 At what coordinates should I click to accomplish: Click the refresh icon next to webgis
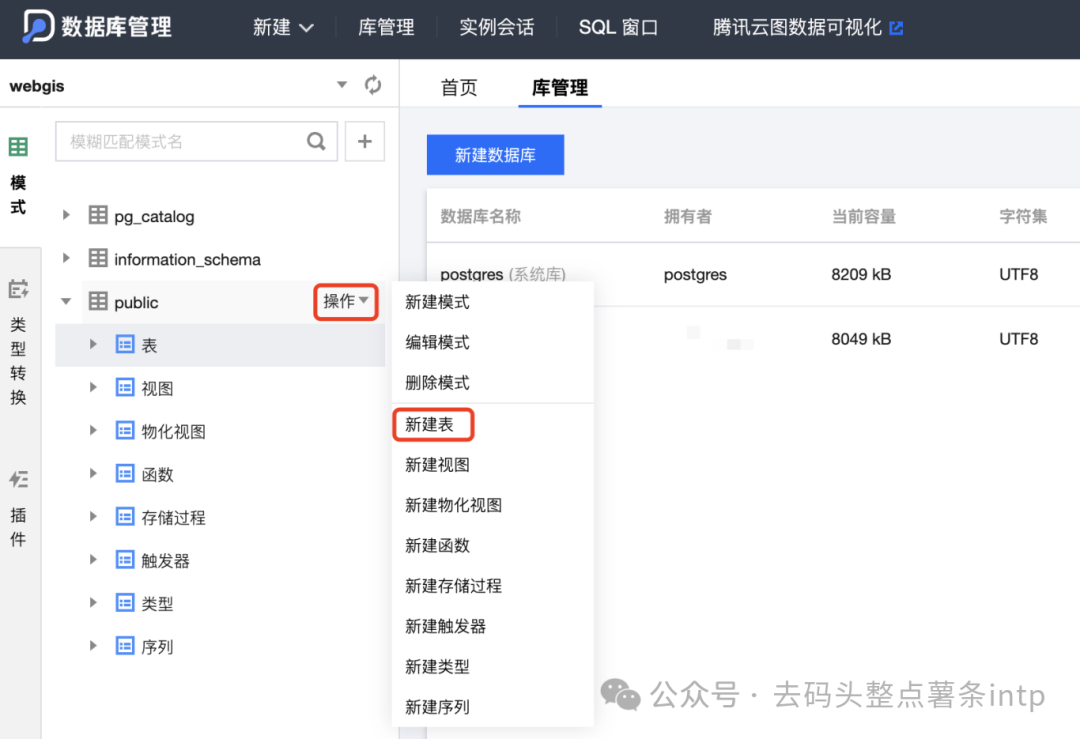(373, 86)
